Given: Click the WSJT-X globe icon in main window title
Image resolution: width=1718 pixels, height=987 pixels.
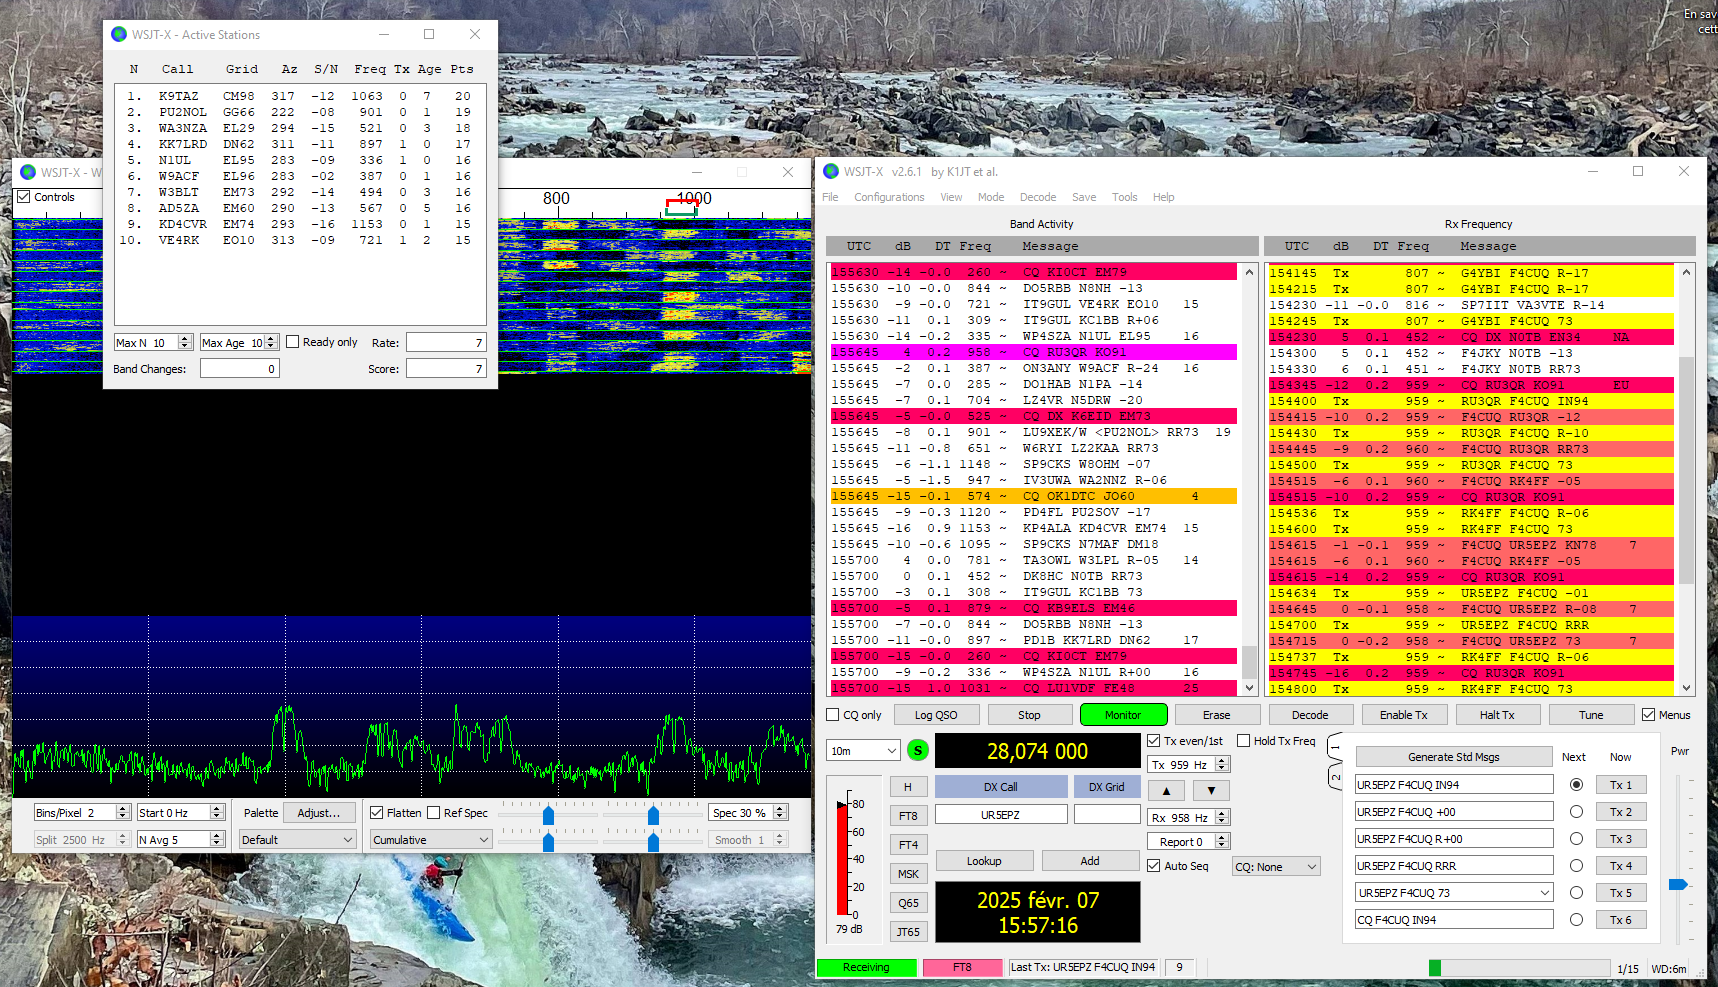Looking at the screenshot, I should [x=830, y=171].
